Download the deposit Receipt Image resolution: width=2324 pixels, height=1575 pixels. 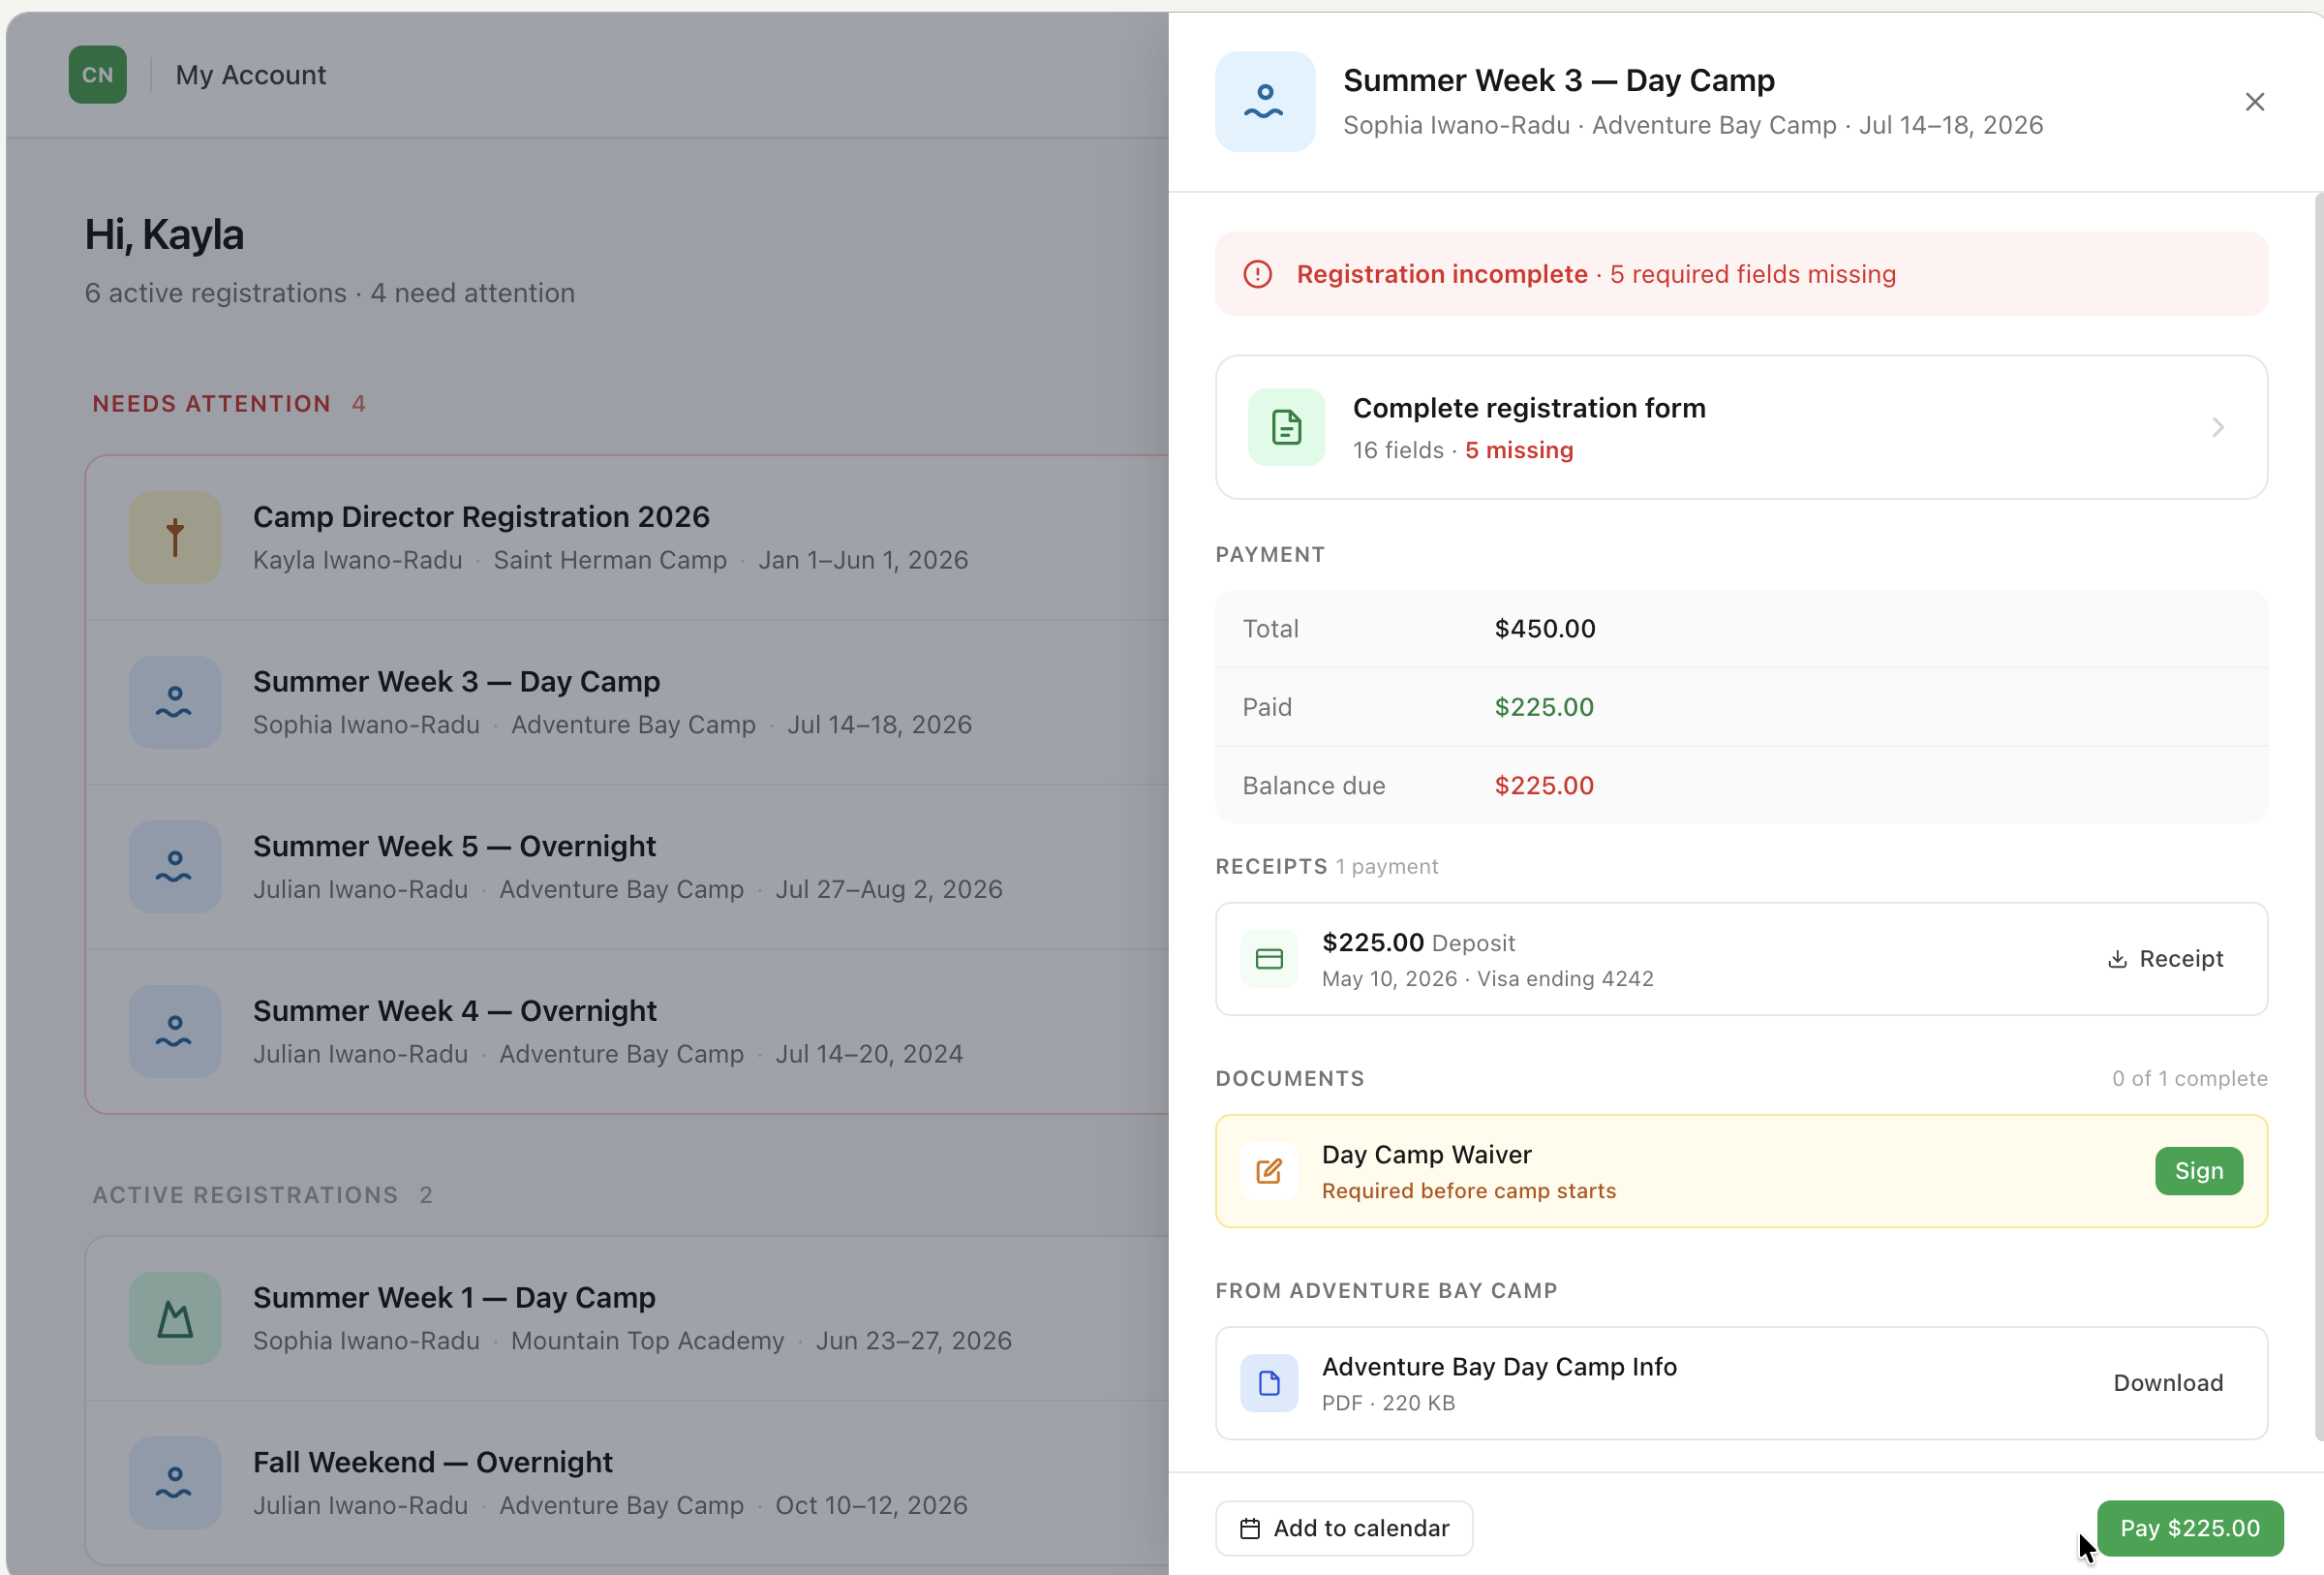pos(2165,959)
